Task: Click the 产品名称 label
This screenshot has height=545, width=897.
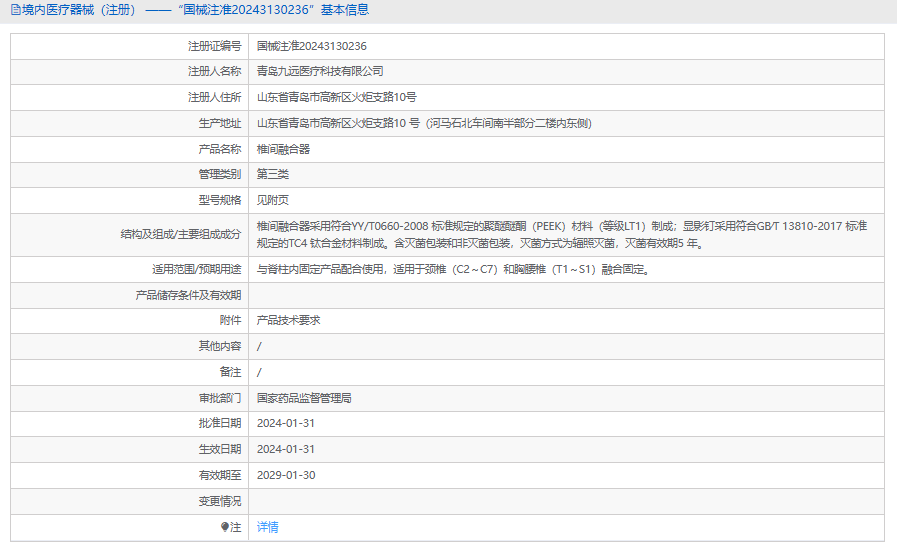Action: pos(220,149)
